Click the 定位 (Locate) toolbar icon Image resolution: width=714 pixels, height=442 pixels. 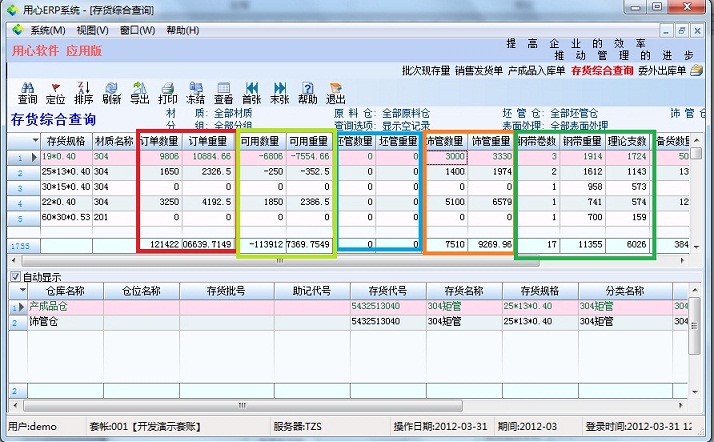click(55, 93)
